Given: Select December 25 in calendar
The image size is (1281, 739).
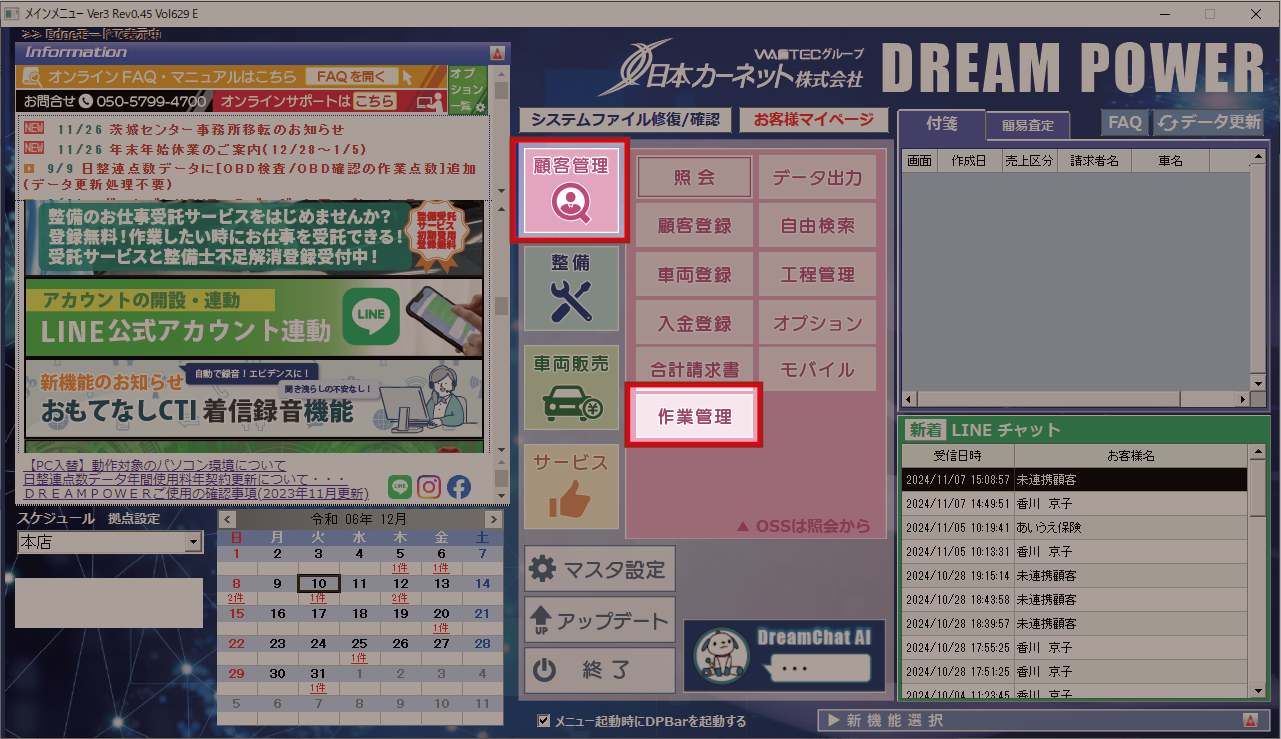Looking at the screenshot, I should tap(359, 644).
